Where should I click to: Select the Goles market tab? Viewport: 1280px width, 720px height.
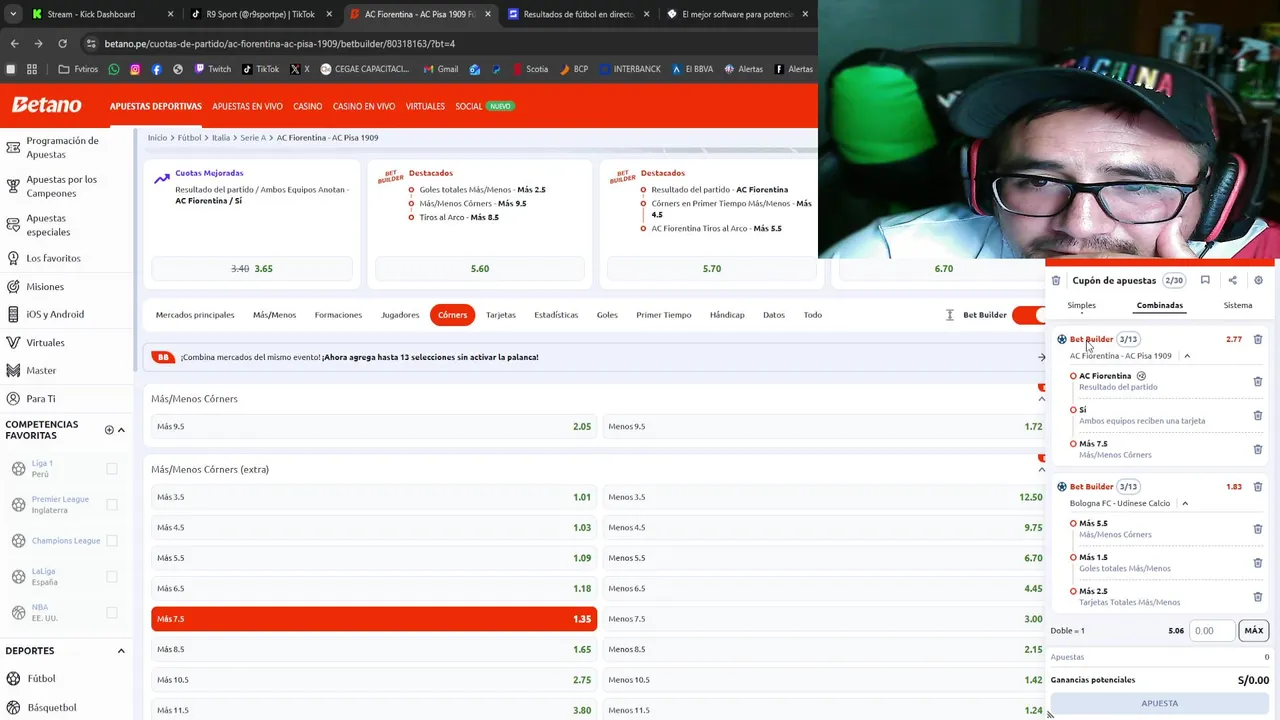[607, 315]
